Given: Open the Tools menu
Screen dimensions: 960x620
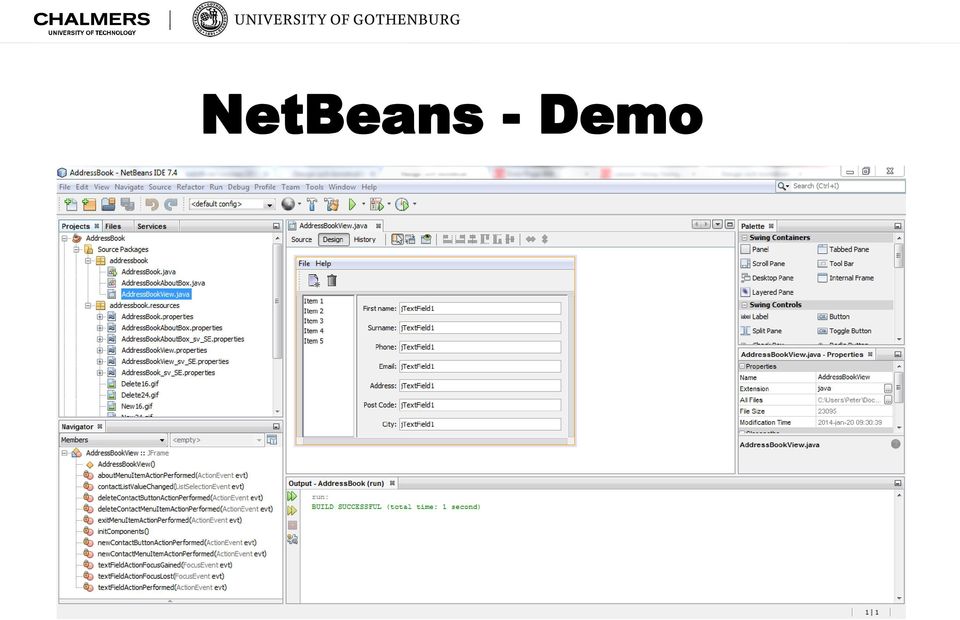Looking at the screenshot, I should pyautogui.click(x=314, y=187).
